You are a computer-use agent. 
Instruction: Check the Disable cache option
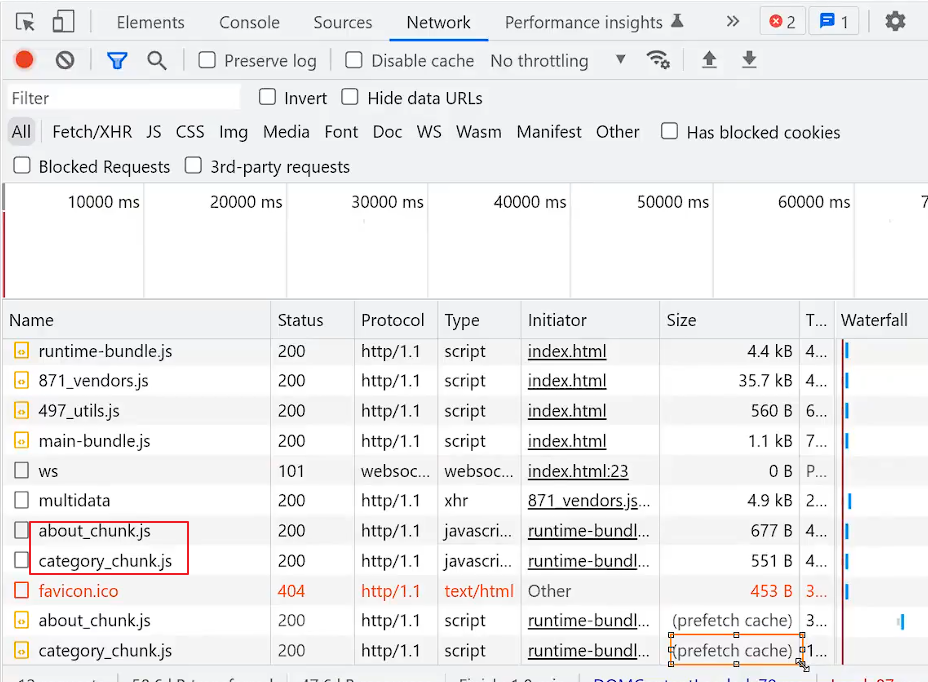[354, 60]
